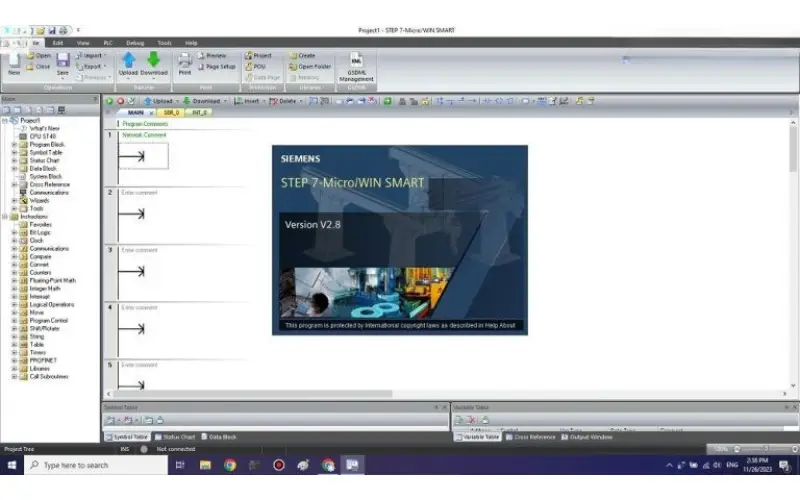Click the Open button in ribbon
Image resolution: width=800 pixels, height=500 pixels.
tap(39, 56)
